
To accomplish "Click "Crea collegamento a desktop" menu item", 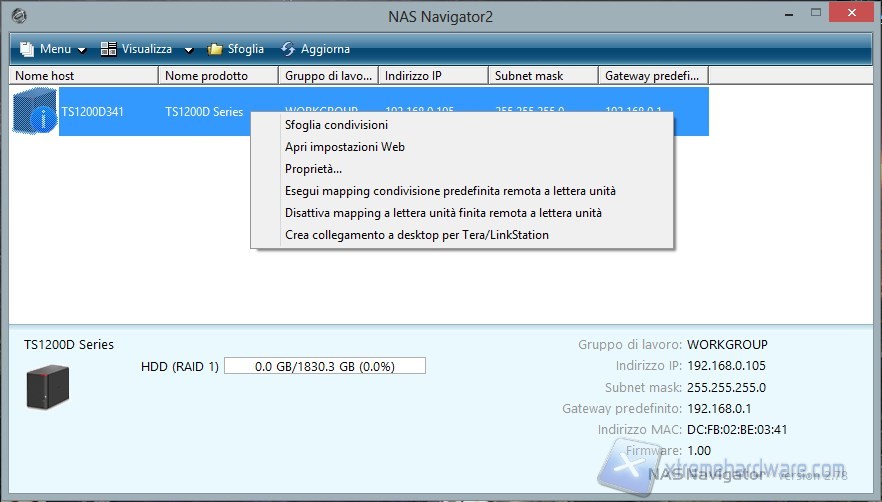I will [416, 235].
